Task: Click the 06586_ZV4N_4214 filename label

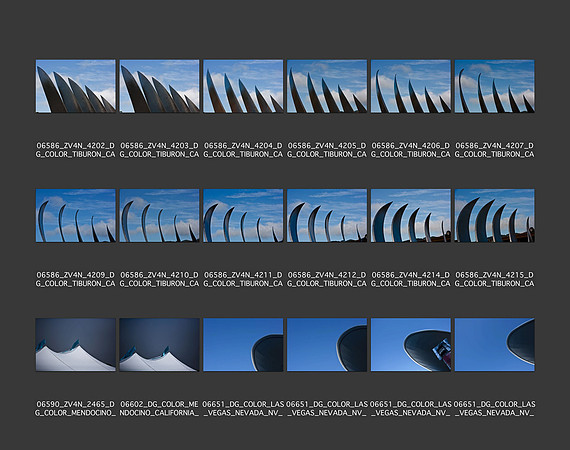Action: coord(411,279)
